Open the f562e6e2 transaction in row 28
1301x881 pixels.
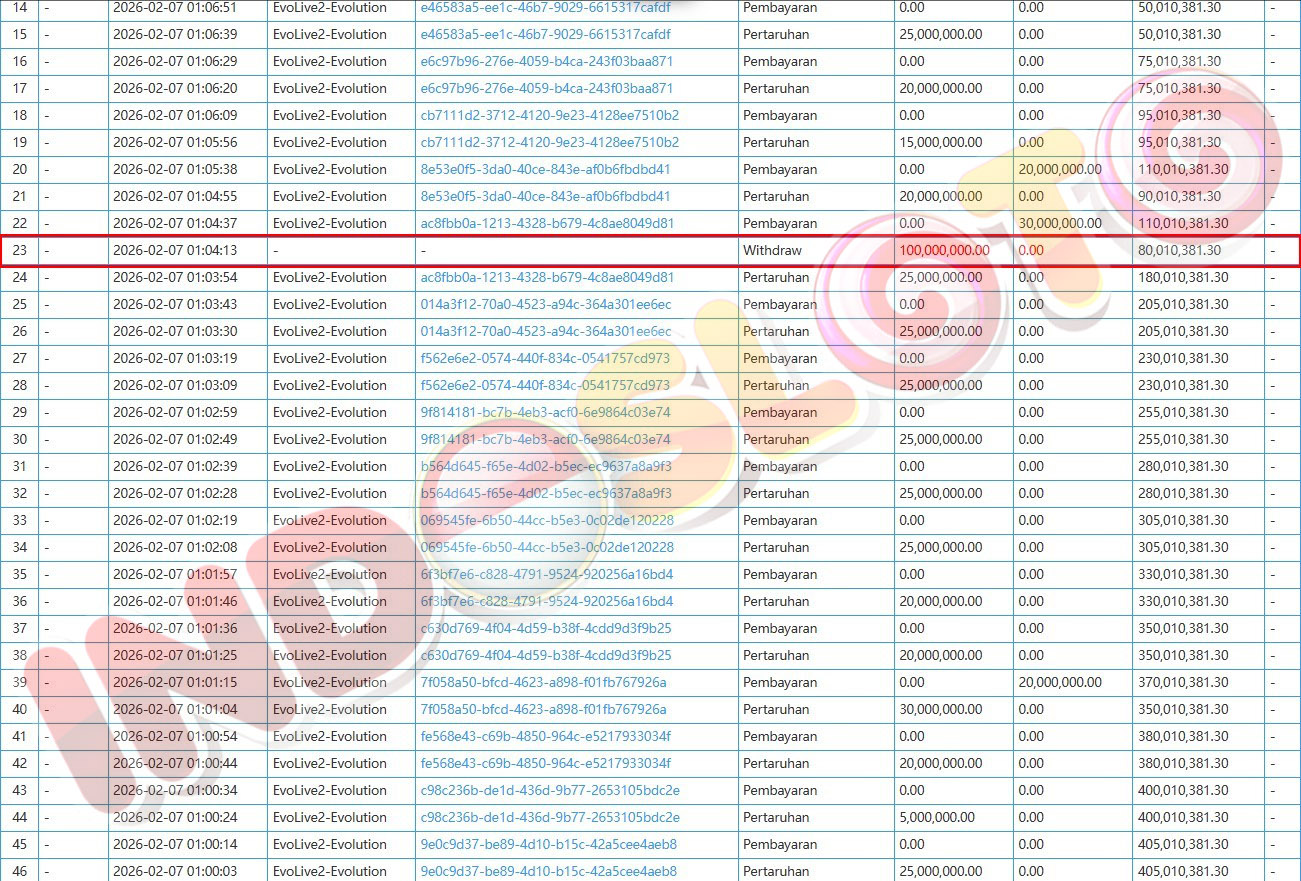[545, 385]
